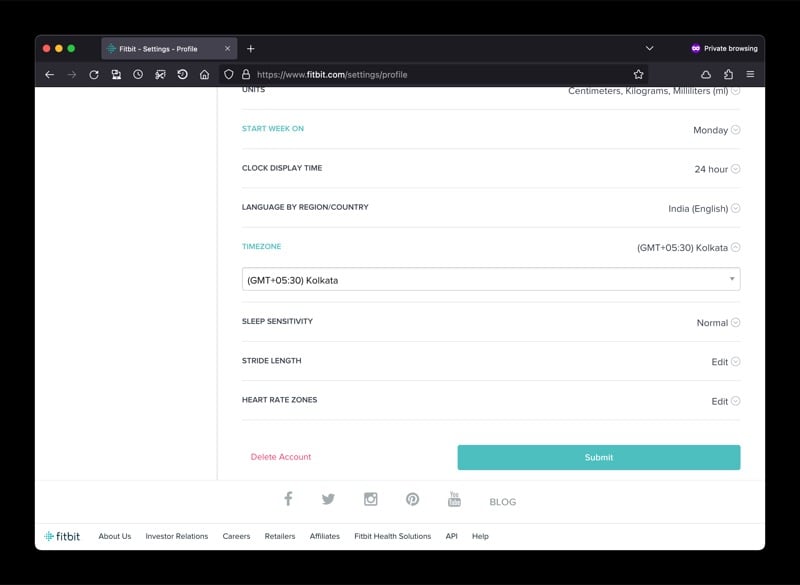Open the tracking protection shield icon
The image size is (800, 585).
pos(229,74)
